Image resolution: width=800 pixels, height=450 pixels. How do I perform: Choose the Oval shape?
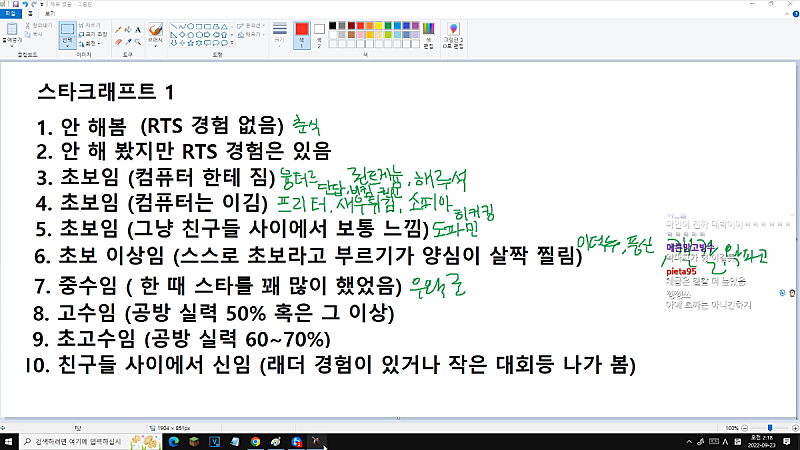click(191, 26)
